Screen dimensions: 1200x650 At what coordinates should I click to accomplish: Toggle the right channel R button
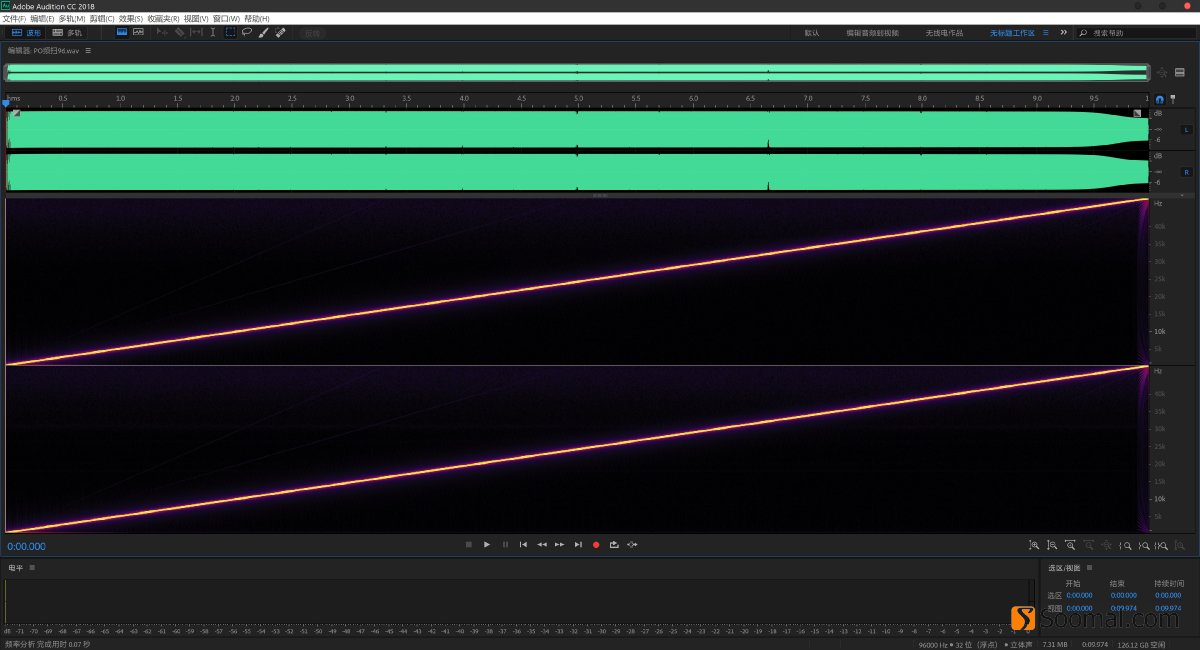point(1186,172)
